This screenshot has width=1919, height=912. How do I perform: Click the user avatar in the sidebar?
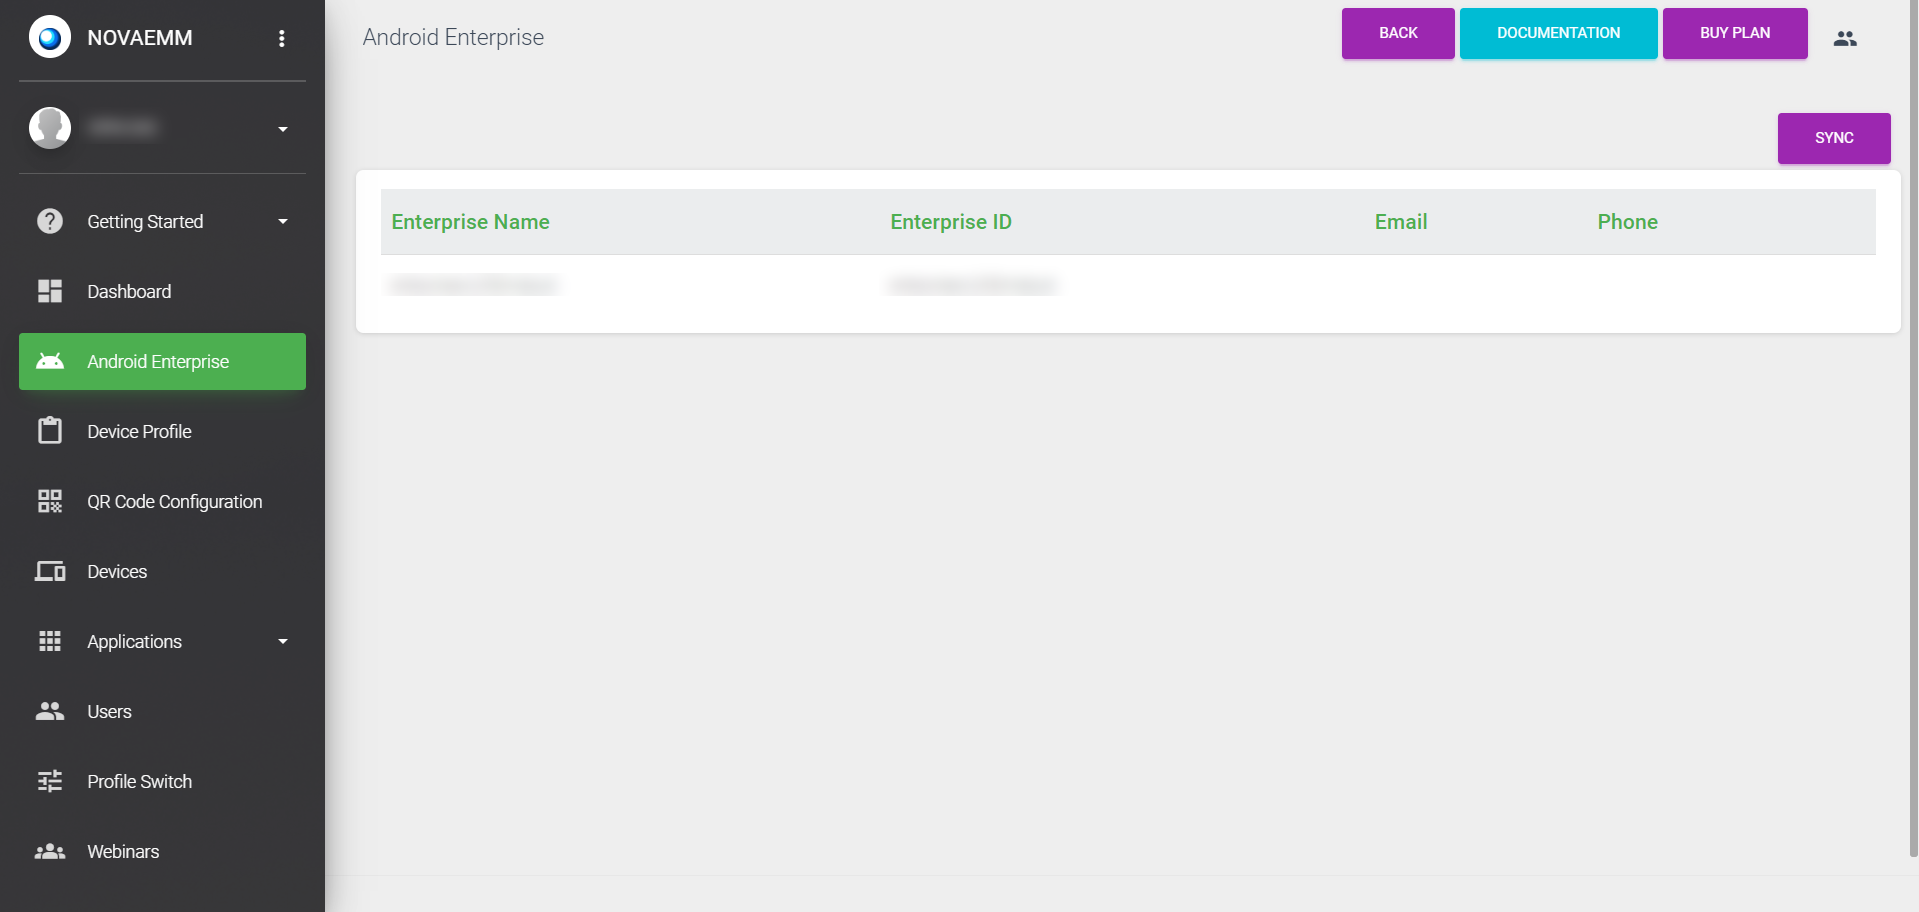click(x=50, y=128)
